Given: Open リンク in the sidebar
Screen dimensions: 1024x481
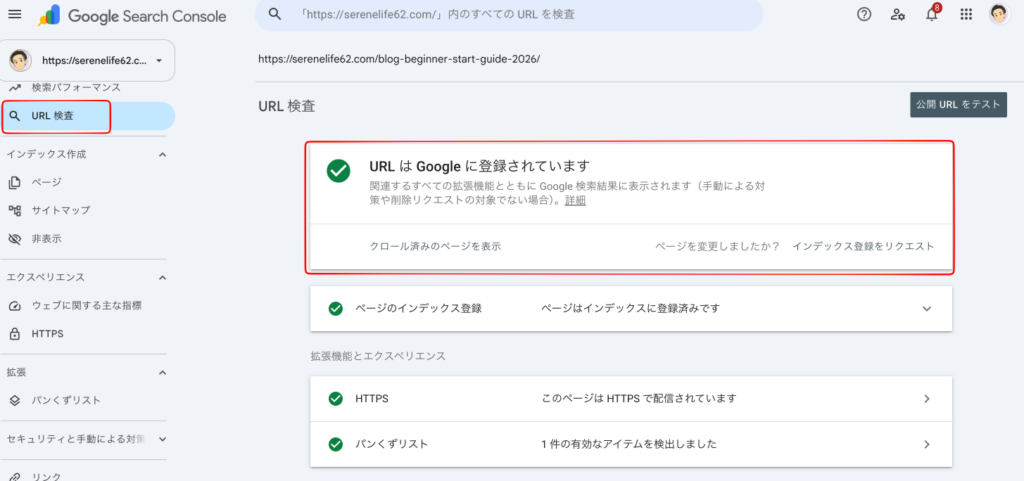Looking at the screenshot, I should [46, 476].
